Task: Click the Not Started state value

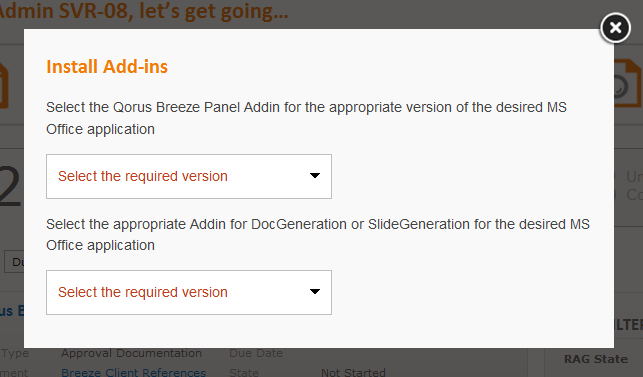Action: coord(353,372)
